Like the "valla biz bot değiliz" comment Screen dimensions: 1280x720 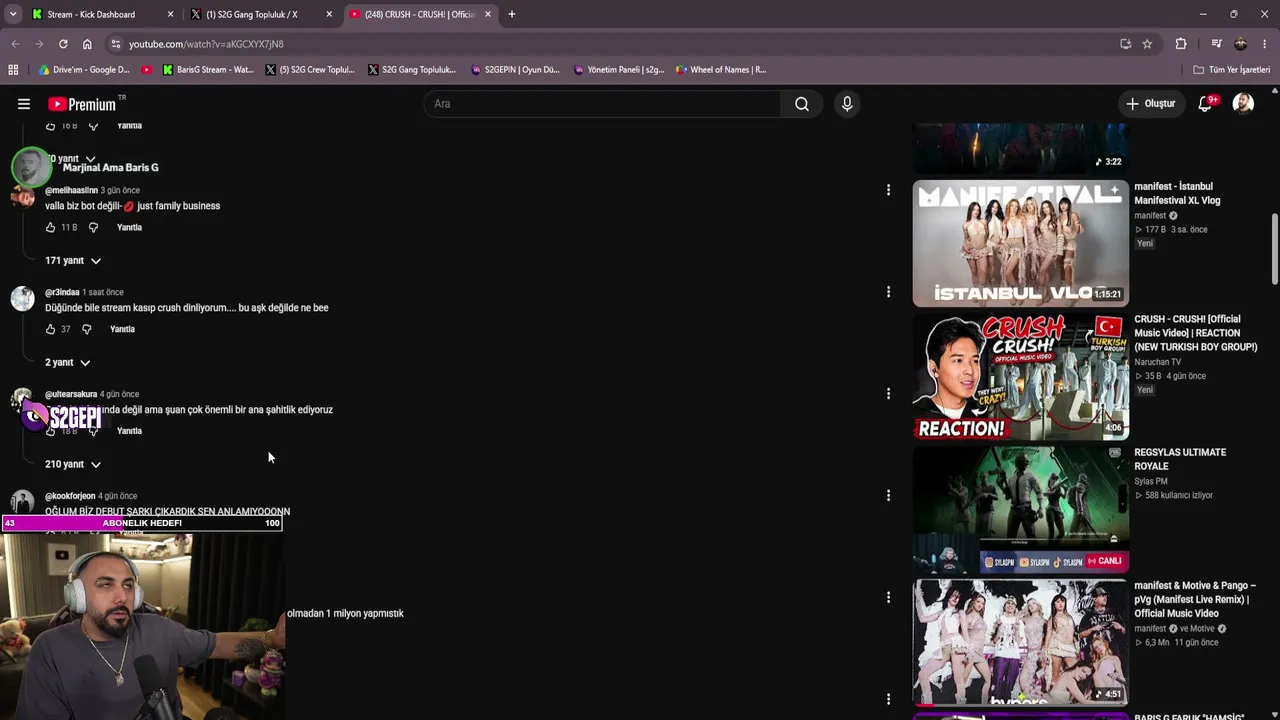[x=50, y=228]
